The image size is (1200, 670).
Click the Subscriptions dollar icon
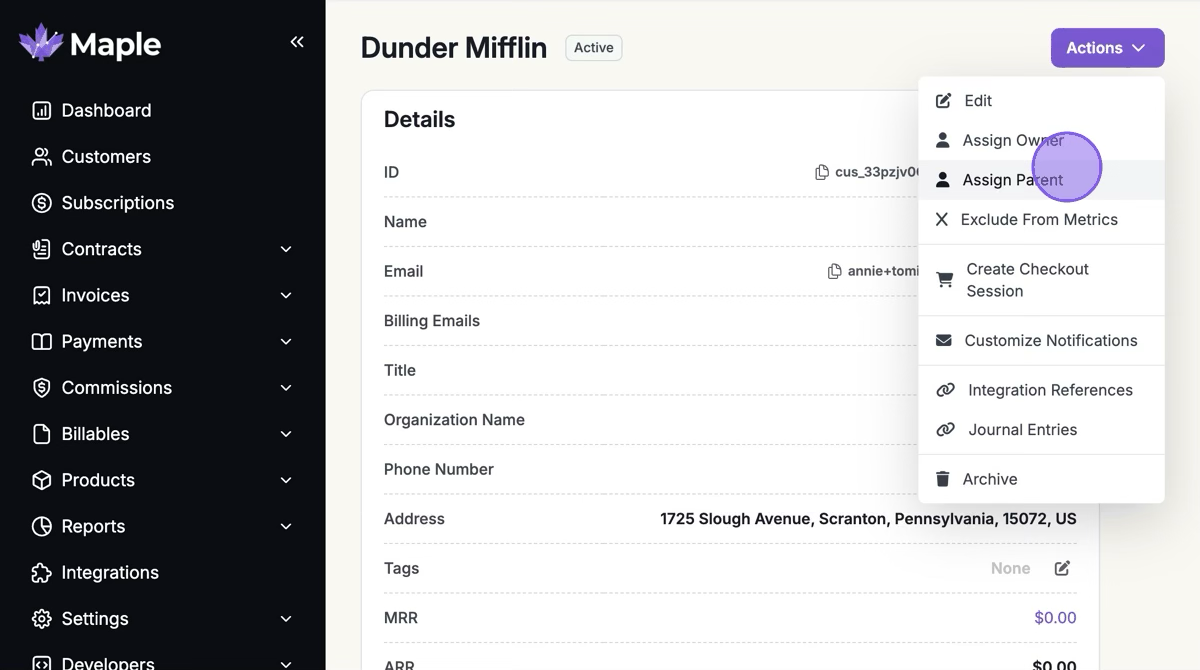pyautogui.click(x=41, y=203)
